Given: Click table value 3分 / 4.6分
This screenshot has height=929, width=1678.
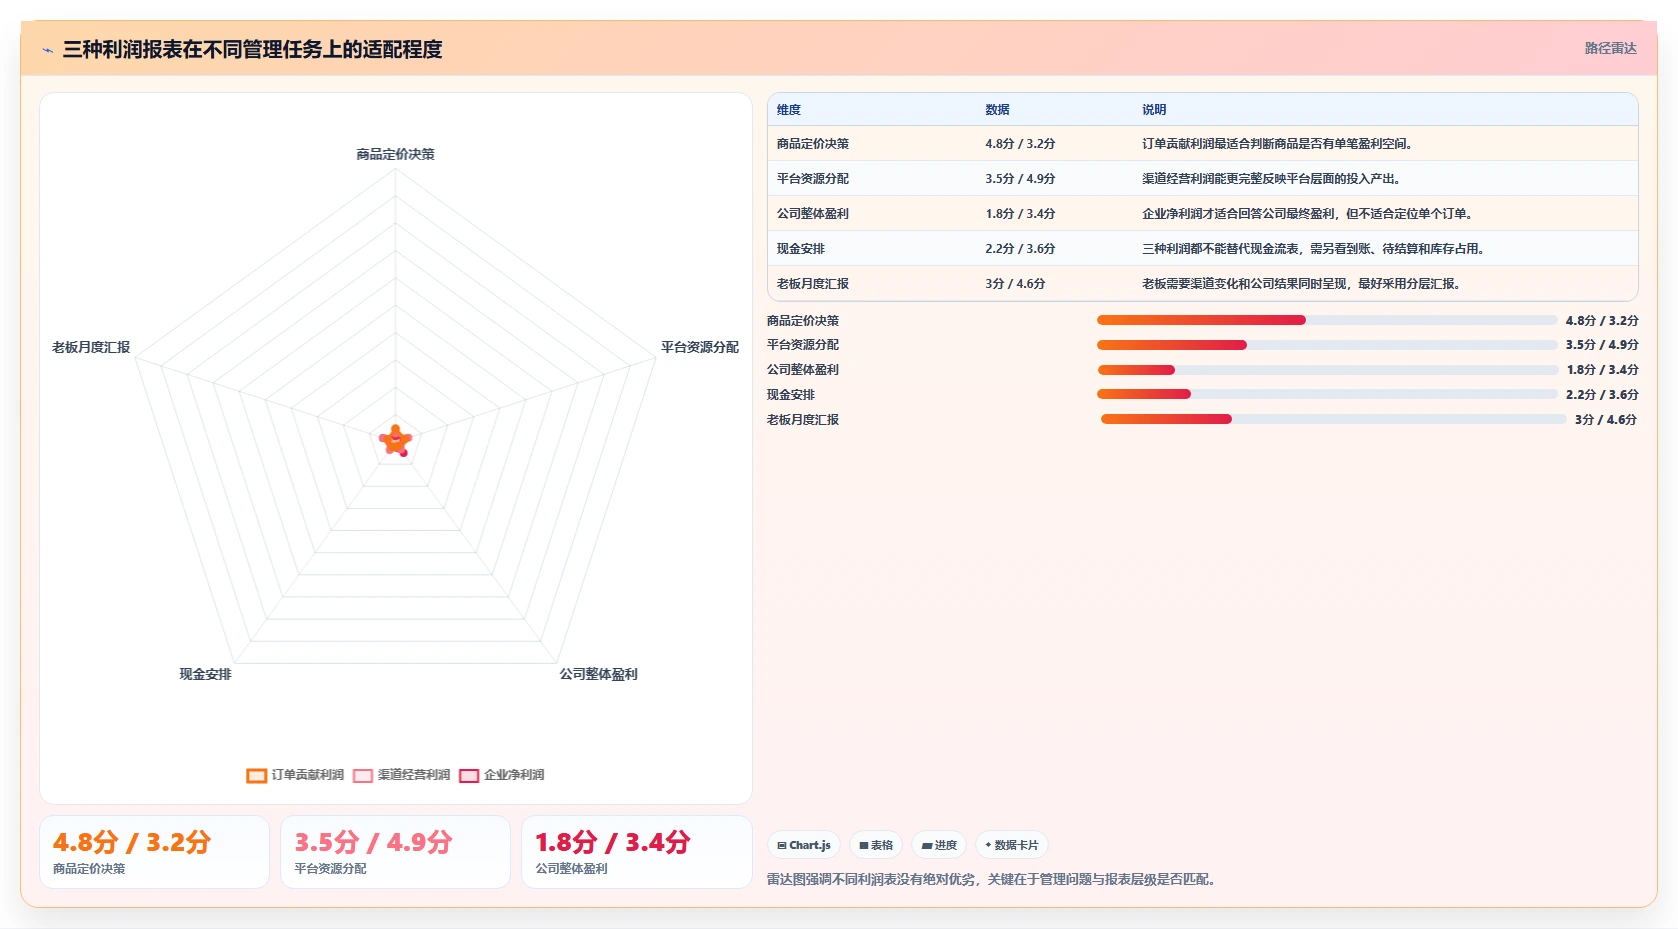Looking at the screenshot, I should click(1015, 284).
